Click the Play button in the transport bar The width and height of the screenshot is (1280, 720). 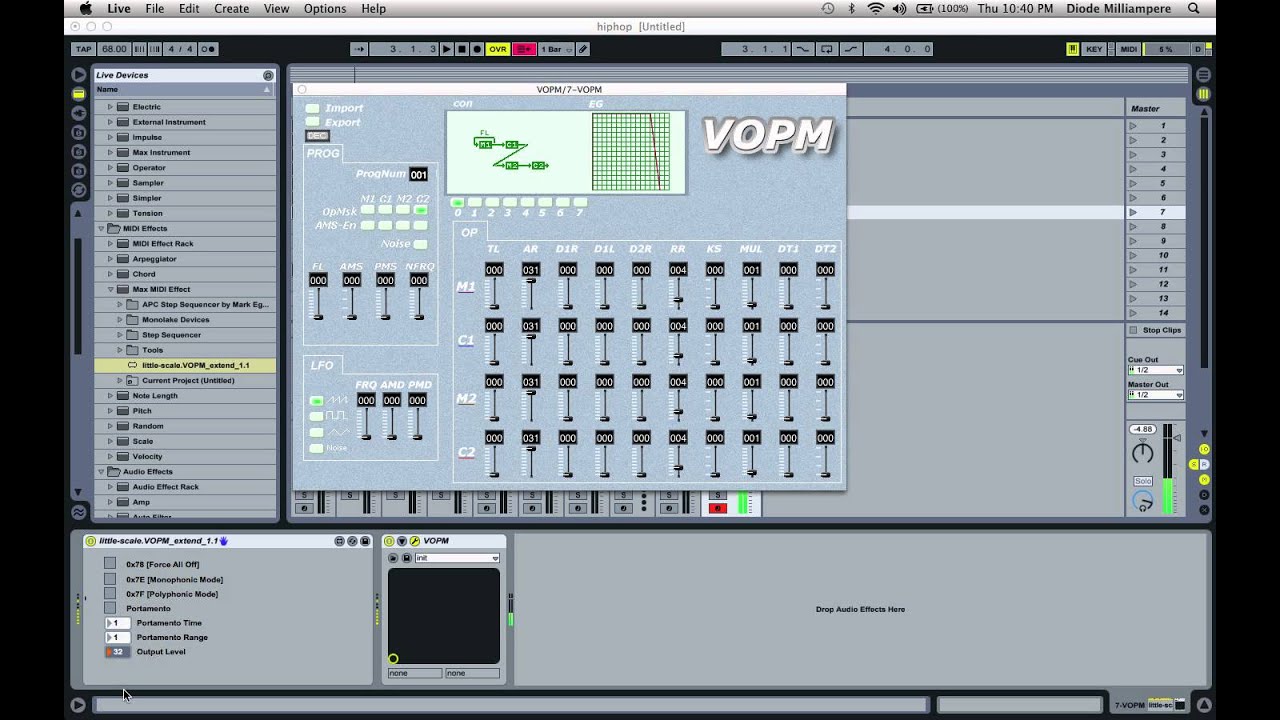pyautogui.click(x=447, y=49)
